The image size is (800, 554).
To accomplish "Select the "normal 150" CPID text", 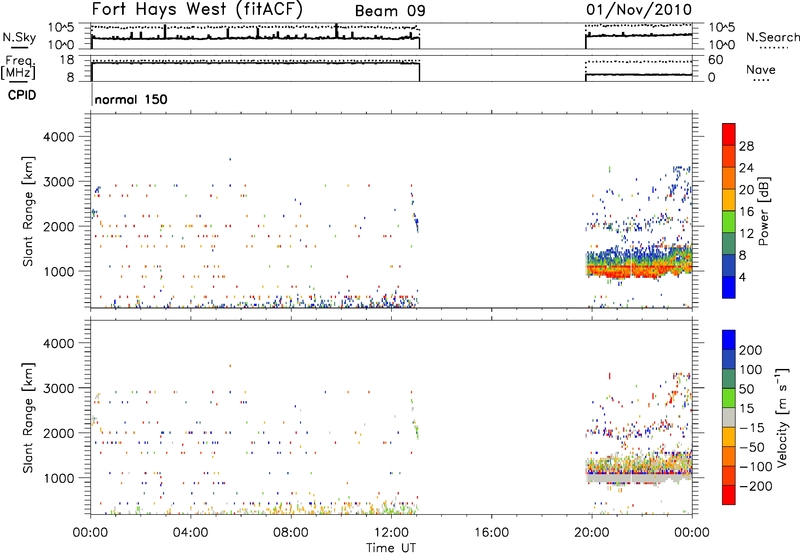I will 131,99.
